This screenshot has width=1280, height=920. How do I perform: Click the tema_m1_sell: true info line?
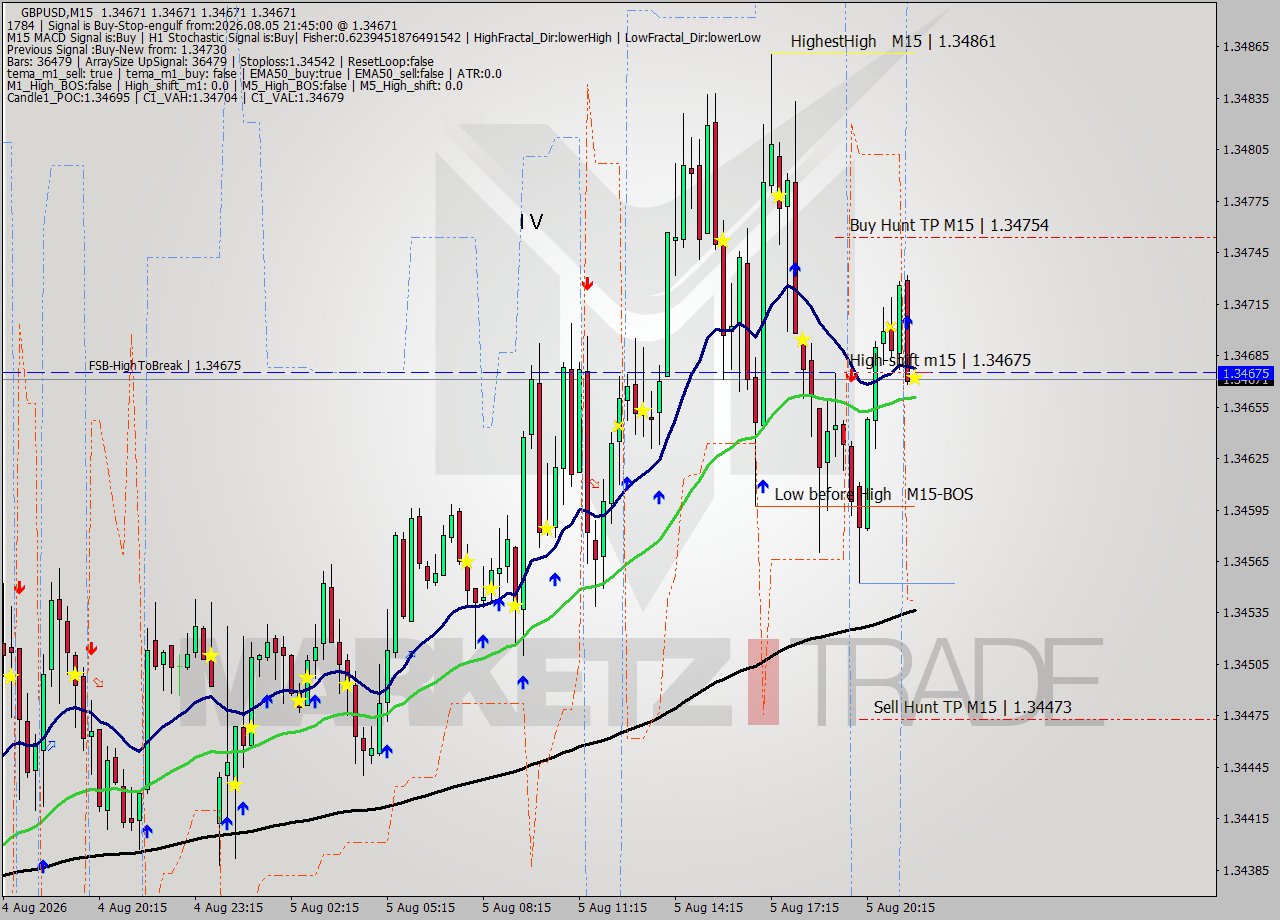tap(254, 73)
